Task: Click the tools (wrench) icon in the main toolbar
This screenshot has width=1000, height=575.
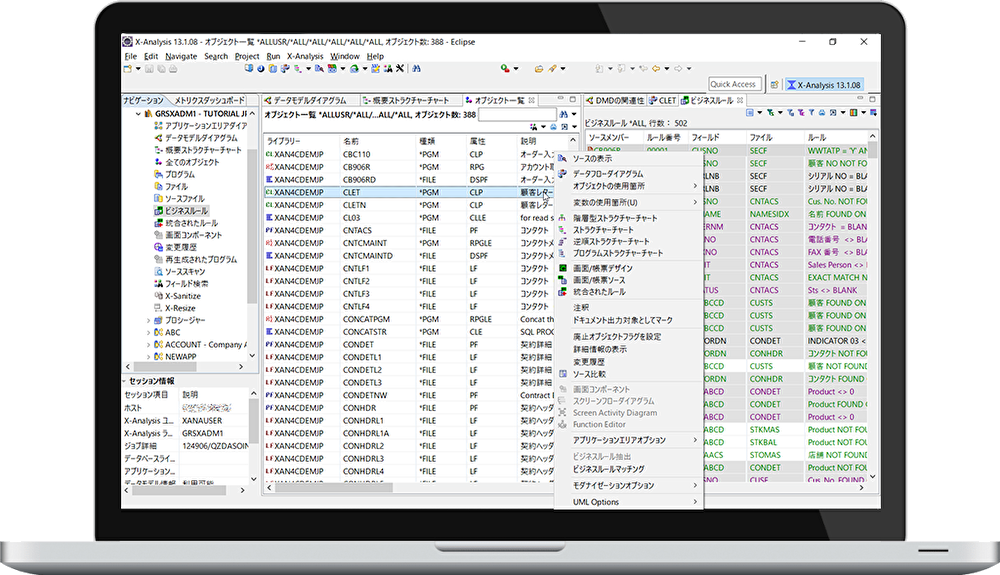Action: (400, 68)
